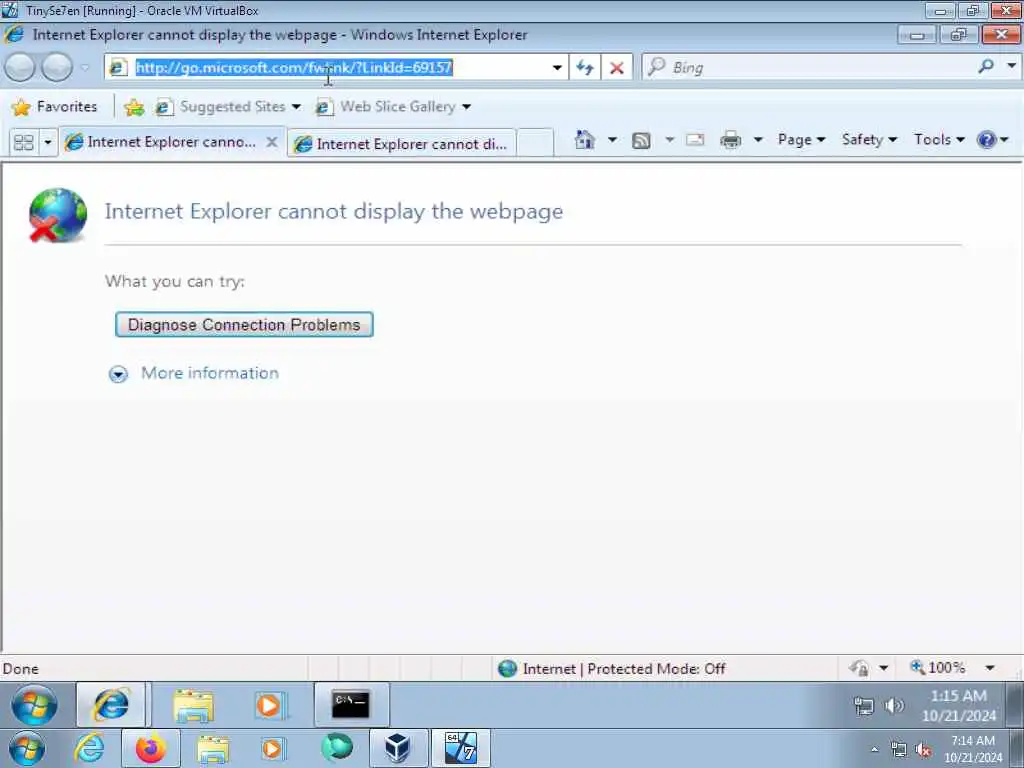Screen dimensions: 1024x768
Task: Click the guest volume speaker icon
Action: 894,705
